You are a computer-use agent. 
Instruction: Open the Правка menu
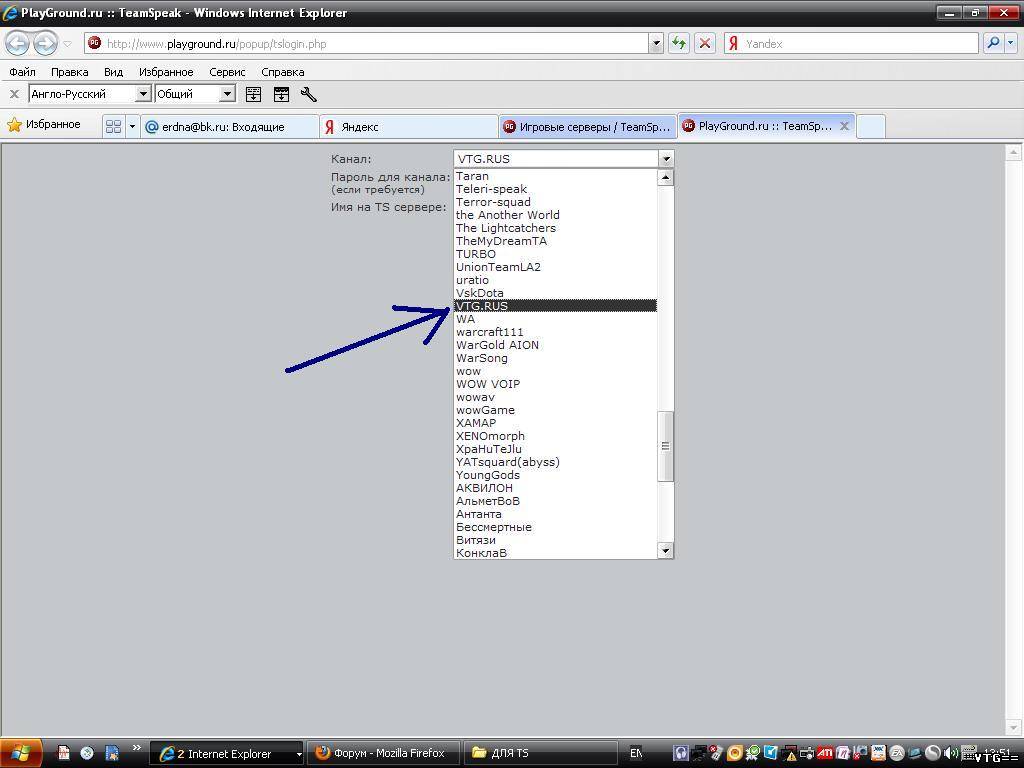pos(70,72)
